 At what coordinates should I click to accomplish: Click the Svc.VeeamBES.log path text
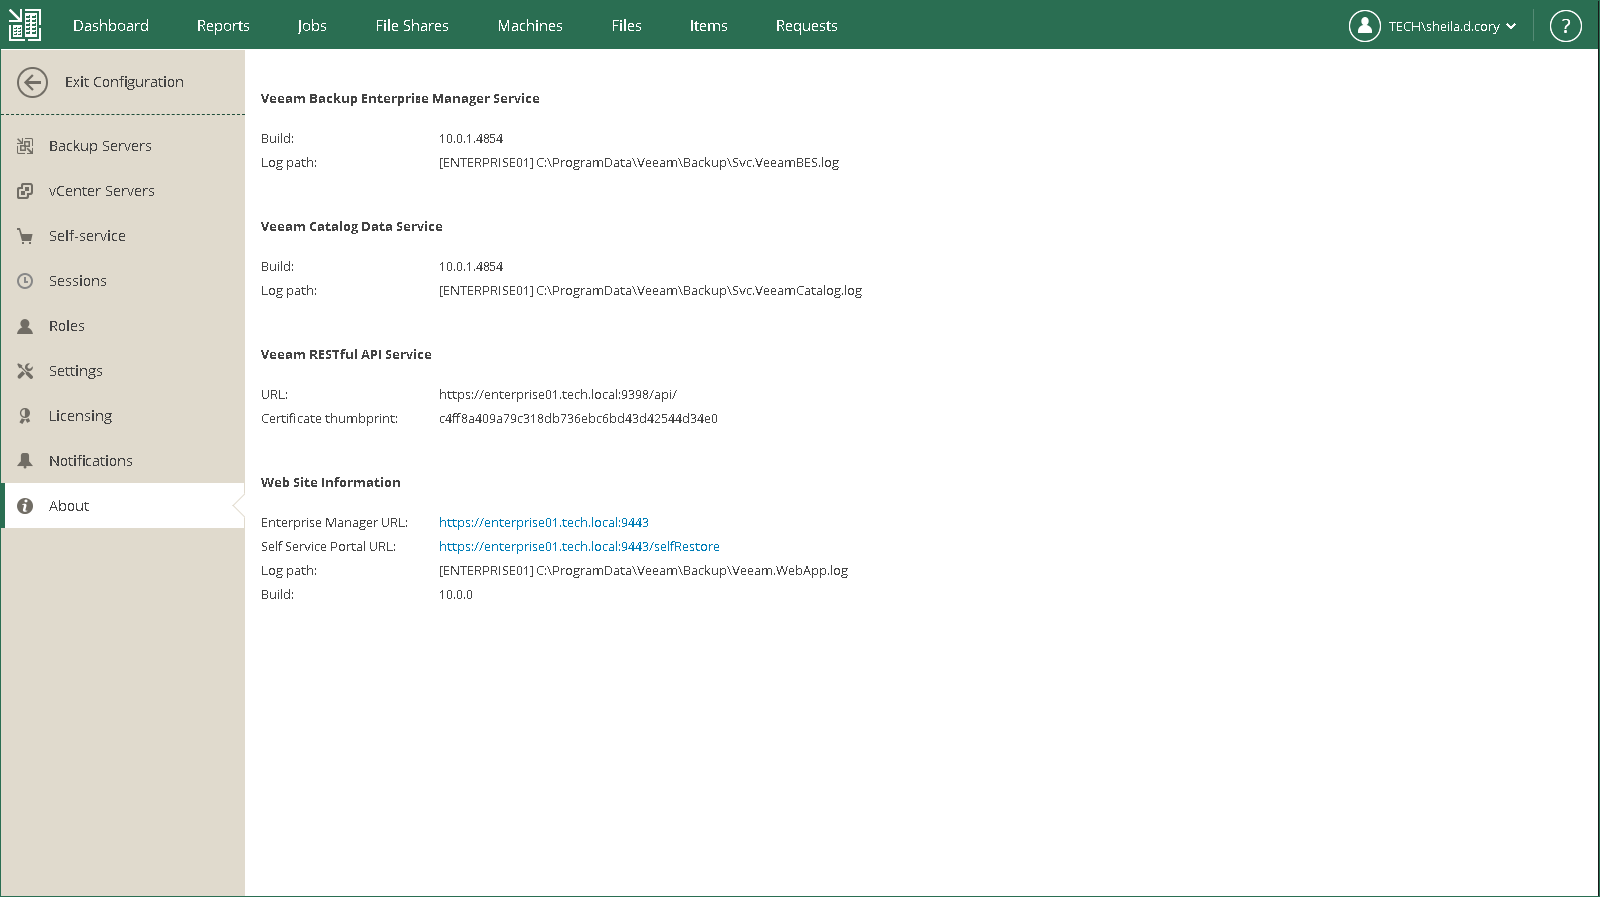click(x=639, y=163)
